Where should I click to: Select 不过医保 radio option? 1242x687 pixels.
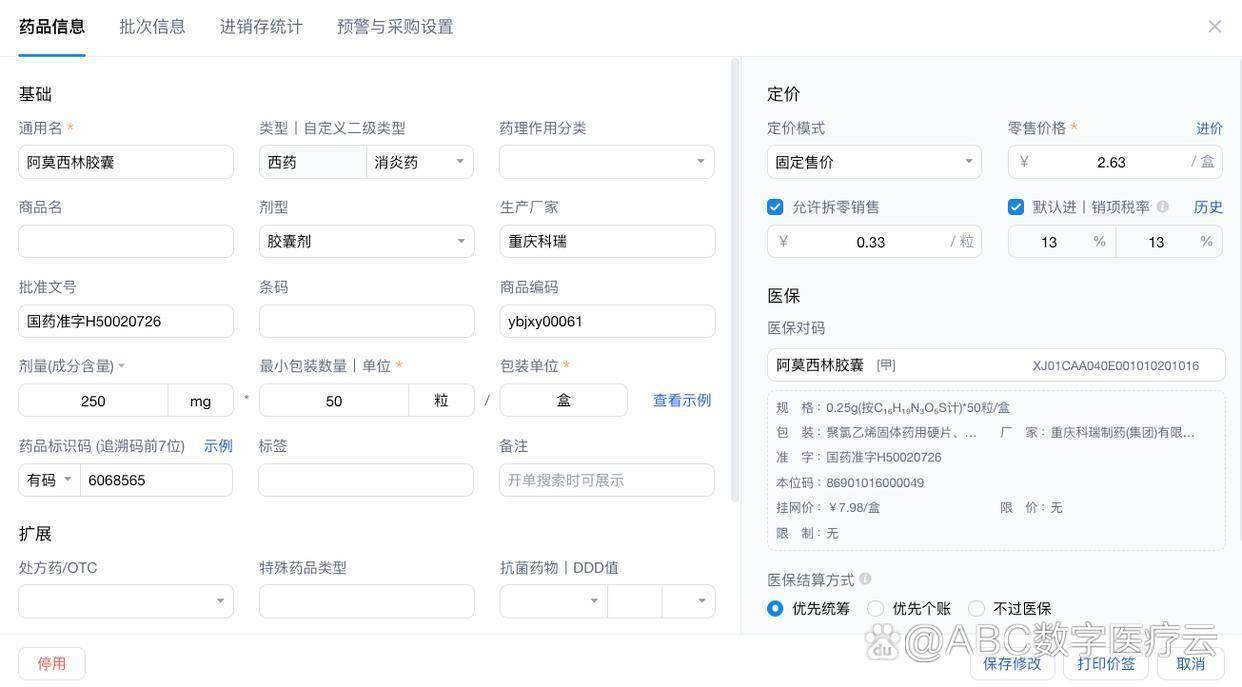point(976,608)
